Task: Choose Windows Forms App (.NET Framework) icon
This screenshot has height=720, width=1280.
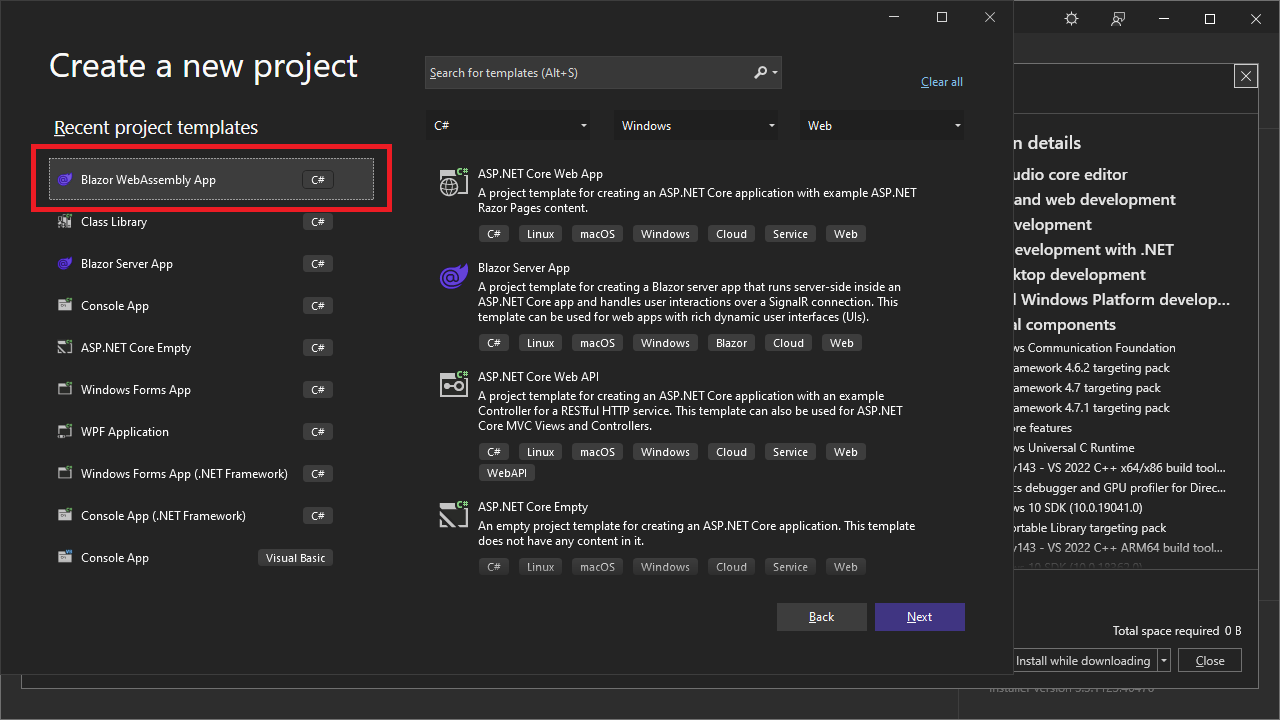Action: click(x=65, y=474)
